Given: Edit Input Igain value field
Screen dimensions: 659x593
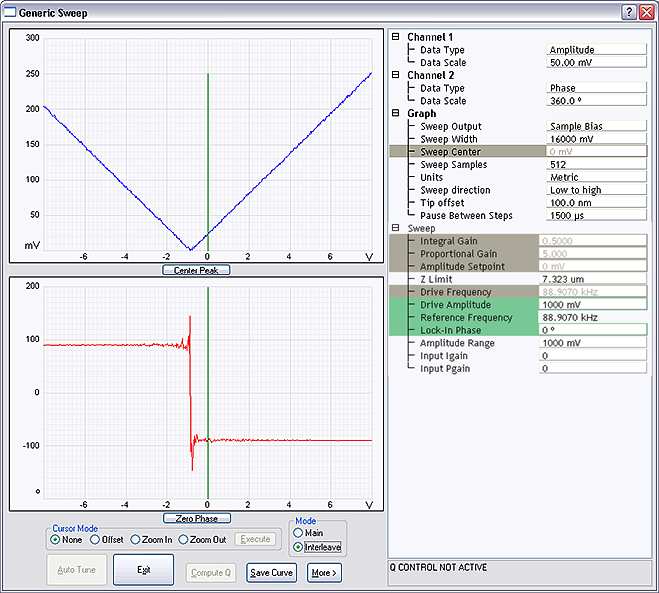Looking at the screenshot, I should [593, 356].
